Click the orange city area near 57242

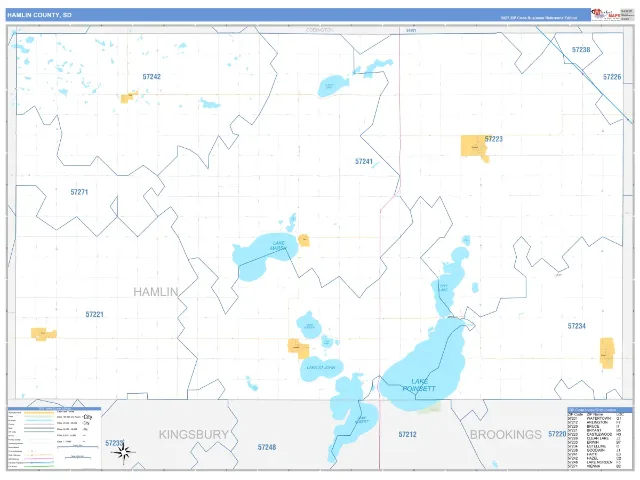[x=129, y=97]
